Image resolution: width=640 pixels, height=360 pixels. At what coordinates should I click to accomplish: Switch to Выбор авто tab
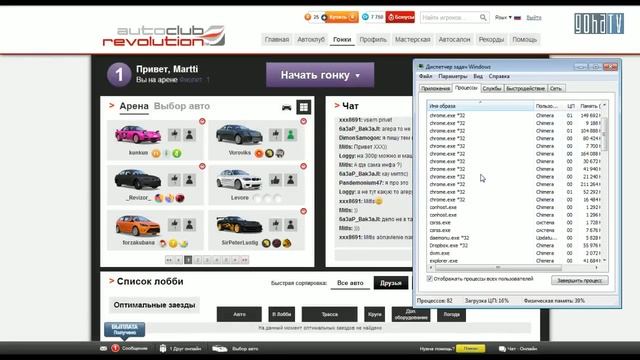(x=182, y=106)
